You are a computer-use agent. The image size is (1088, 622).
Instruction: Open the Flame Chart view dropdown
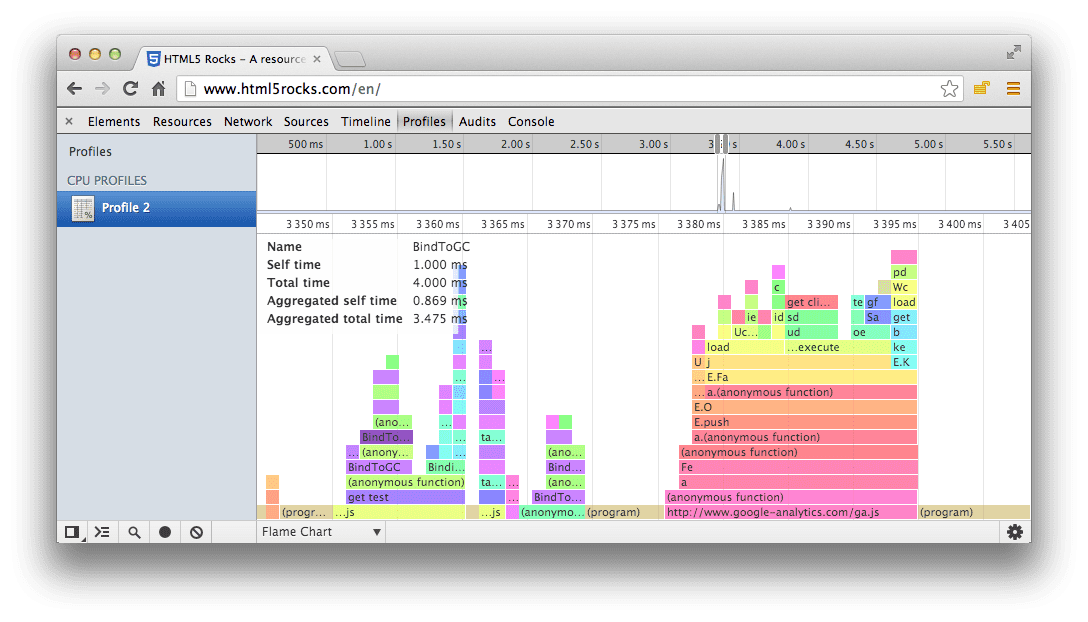(321, 532)
